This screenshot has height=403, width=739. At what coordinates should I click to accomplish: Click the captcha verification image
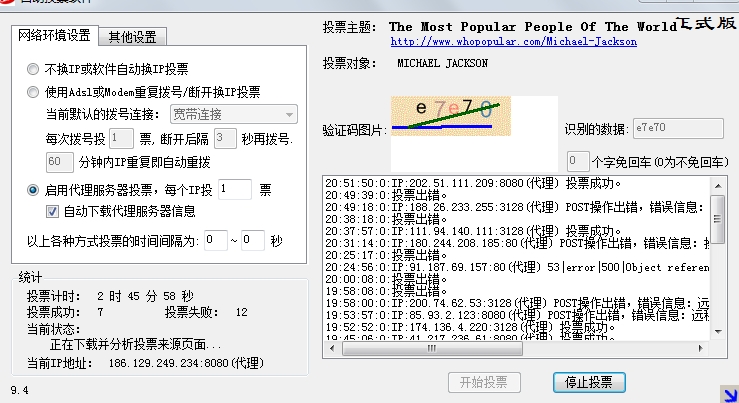pyautogui.click(x=451, y=116)
